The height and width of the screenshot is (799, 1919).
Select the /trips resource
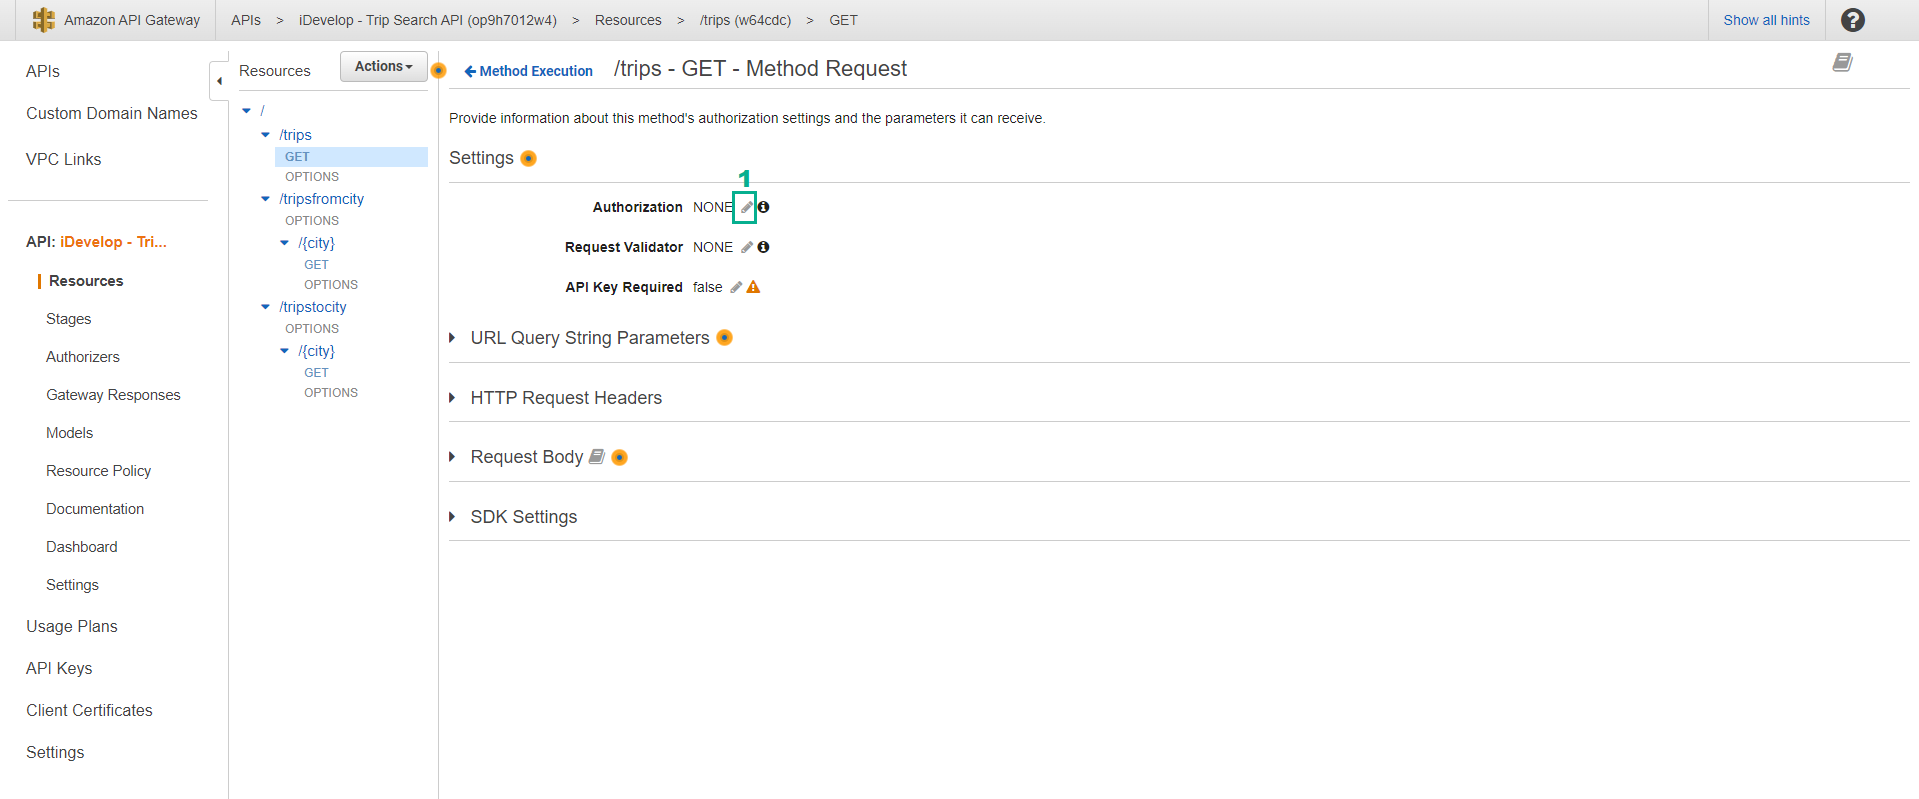[x=296, y=135]
